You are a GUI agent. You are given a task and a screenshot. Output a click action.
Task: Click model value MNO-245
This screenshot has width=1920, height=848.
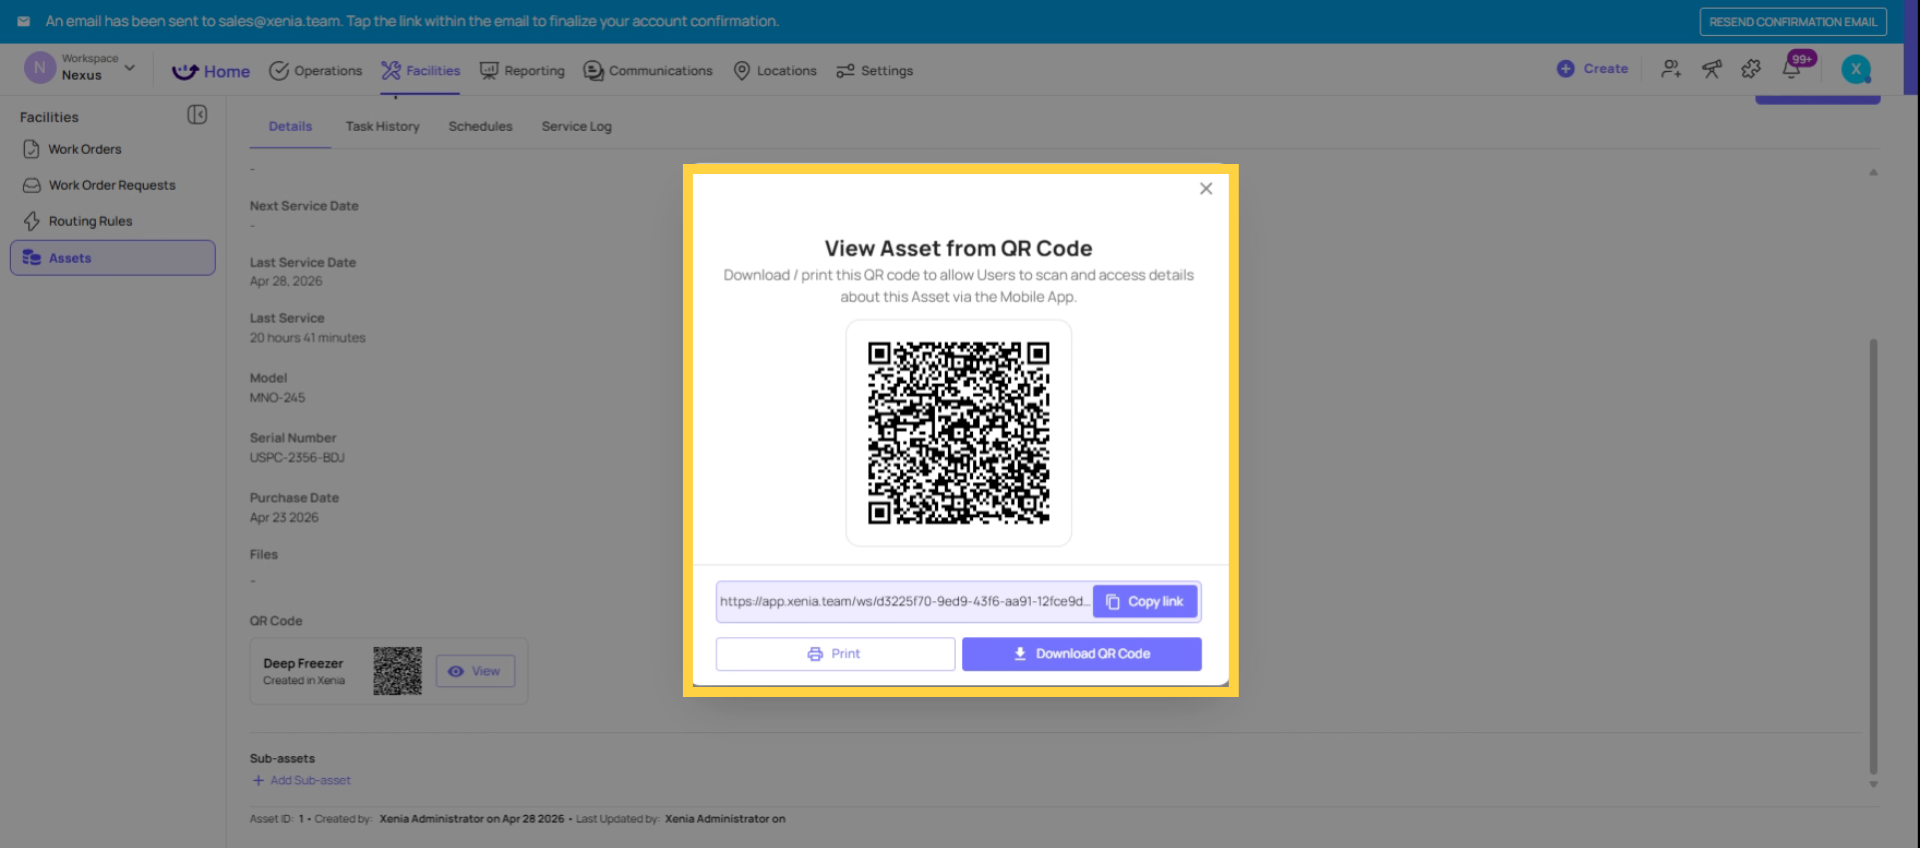pyautogui.click(x=277, y=398)
